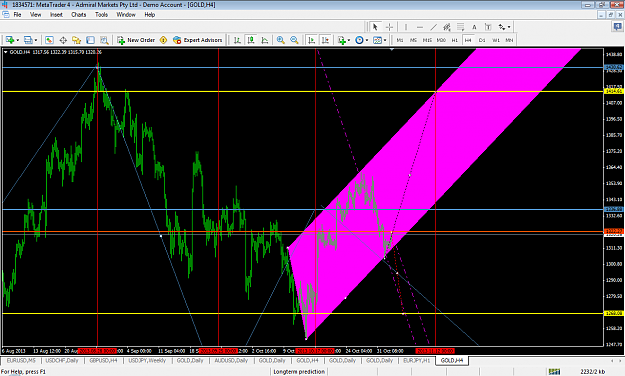Select the trendline drawing tool
This screenshot has width=625, height=376.
point(433,27)
